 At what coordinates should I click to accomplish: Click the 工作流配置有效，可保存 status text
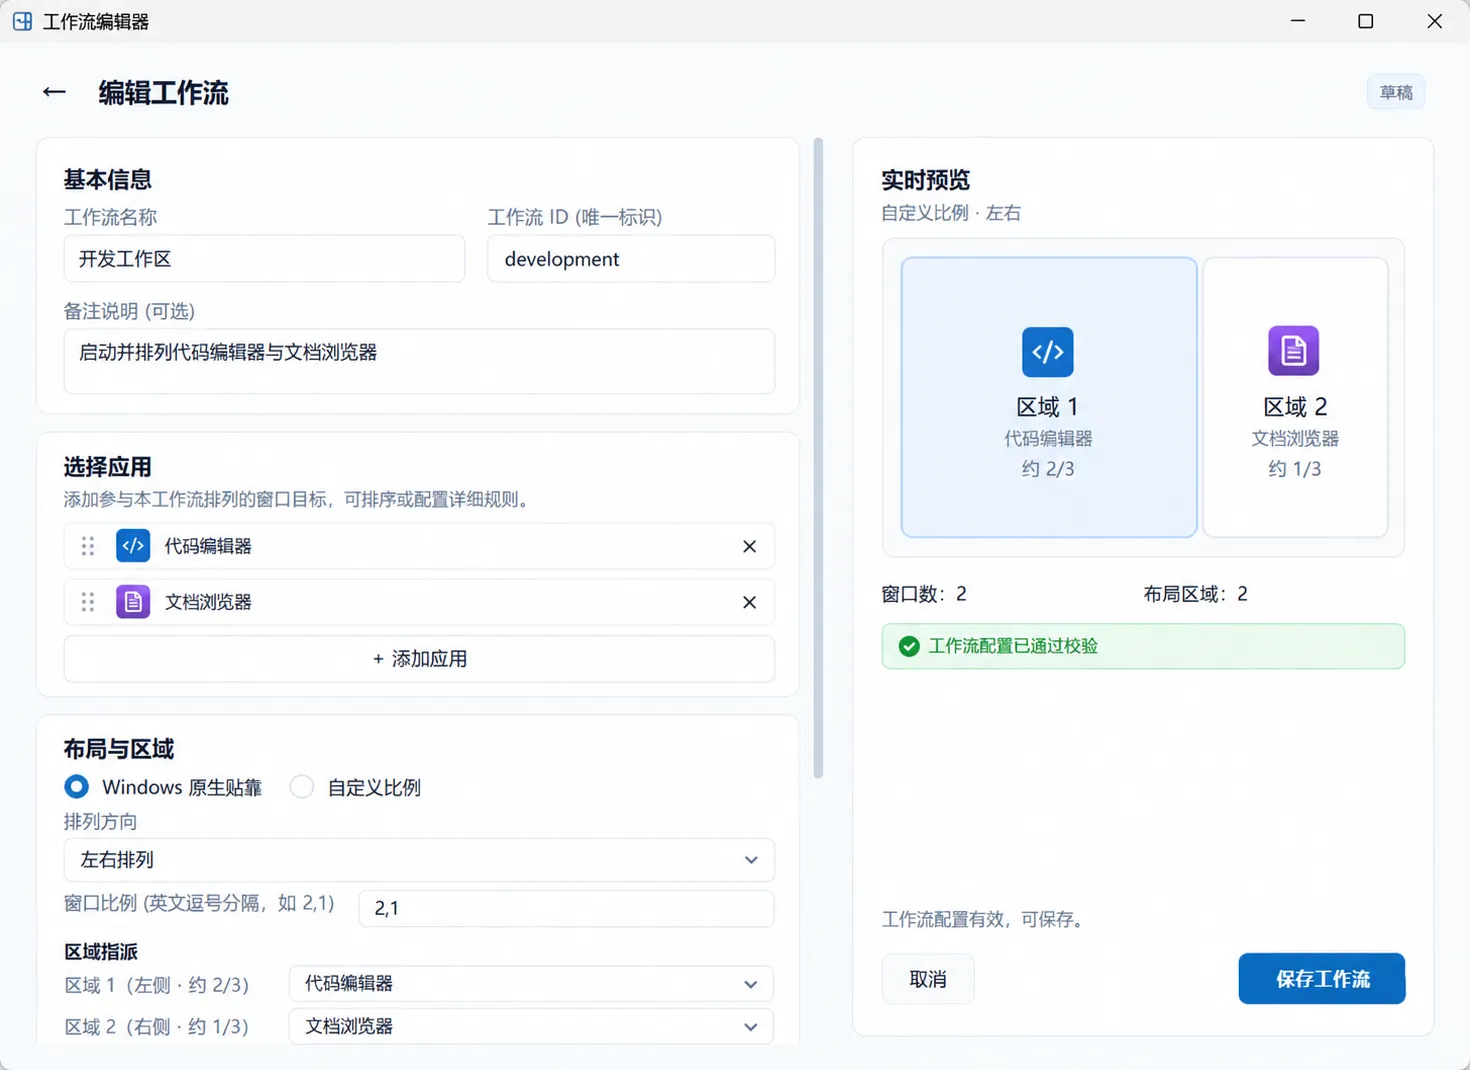[986, 919]
